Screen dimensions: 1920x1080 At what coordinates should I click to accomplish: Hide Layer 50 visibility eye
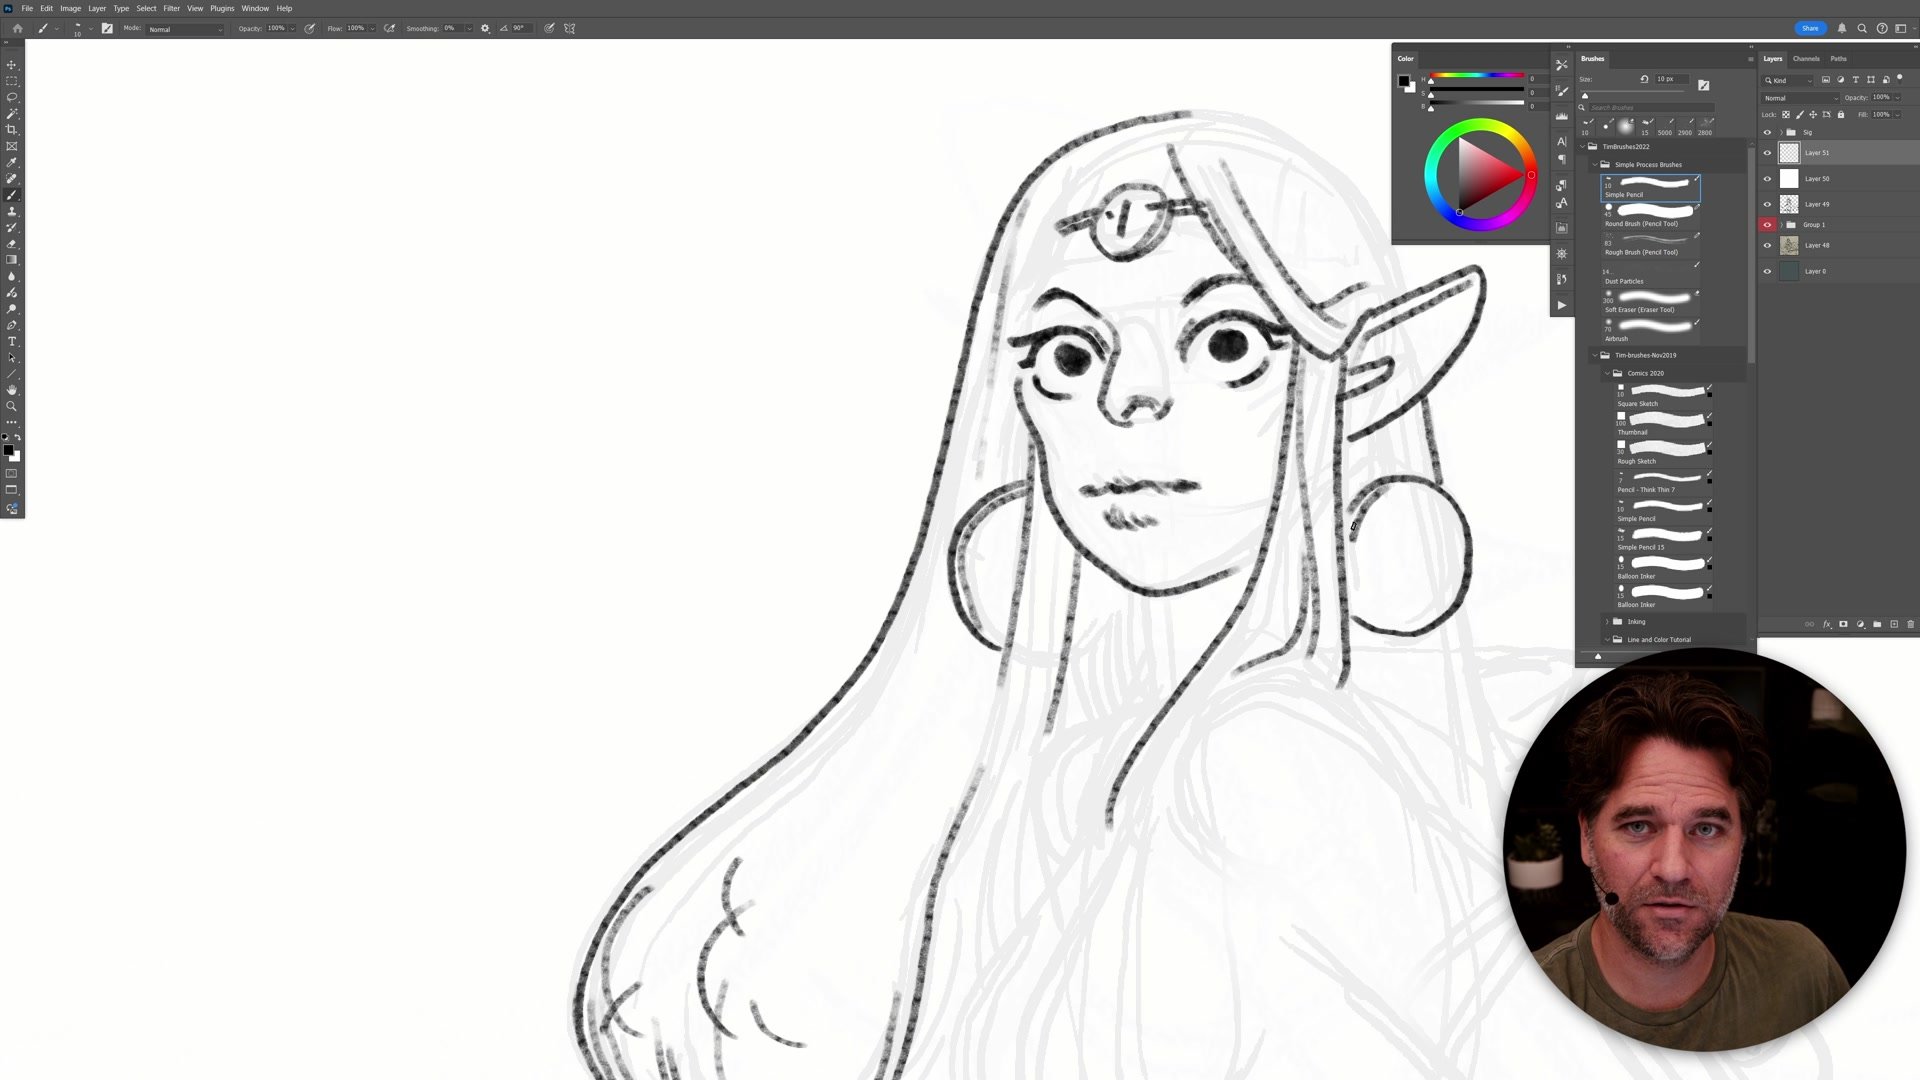tap(1767, 179)
